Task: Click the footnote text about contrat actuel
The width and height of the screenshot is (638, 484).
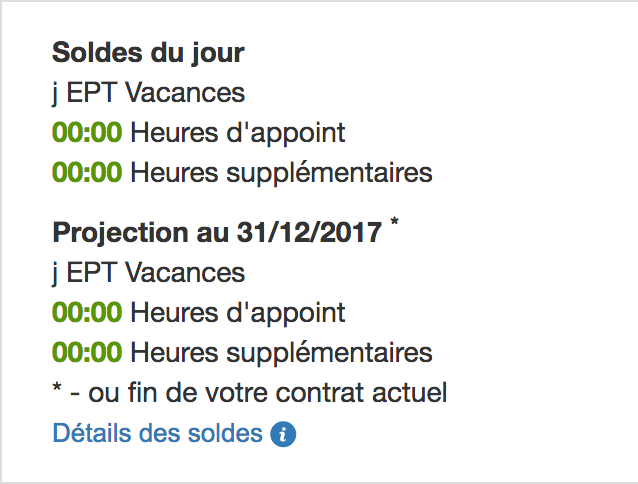Action: click(262, 393)
